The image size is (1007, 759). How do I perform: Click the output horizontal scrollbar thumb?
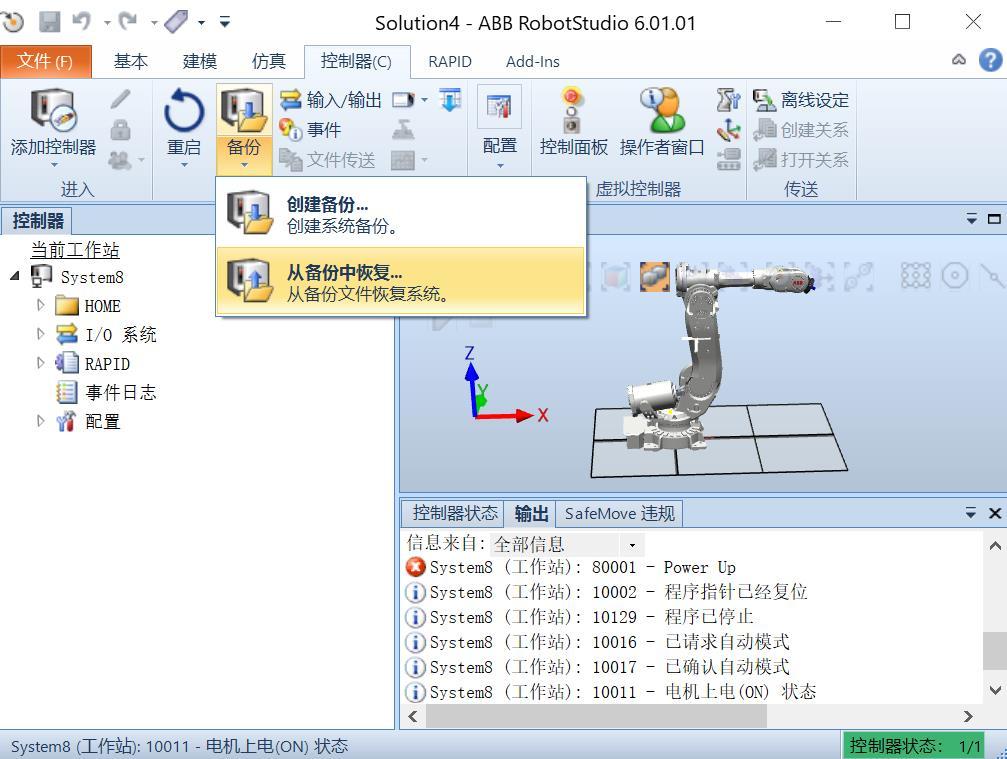(596, 716)
